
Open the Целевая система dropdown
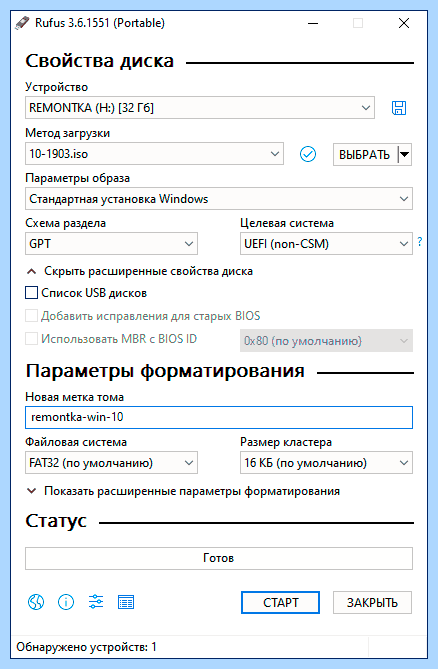(x=326, y=244)
